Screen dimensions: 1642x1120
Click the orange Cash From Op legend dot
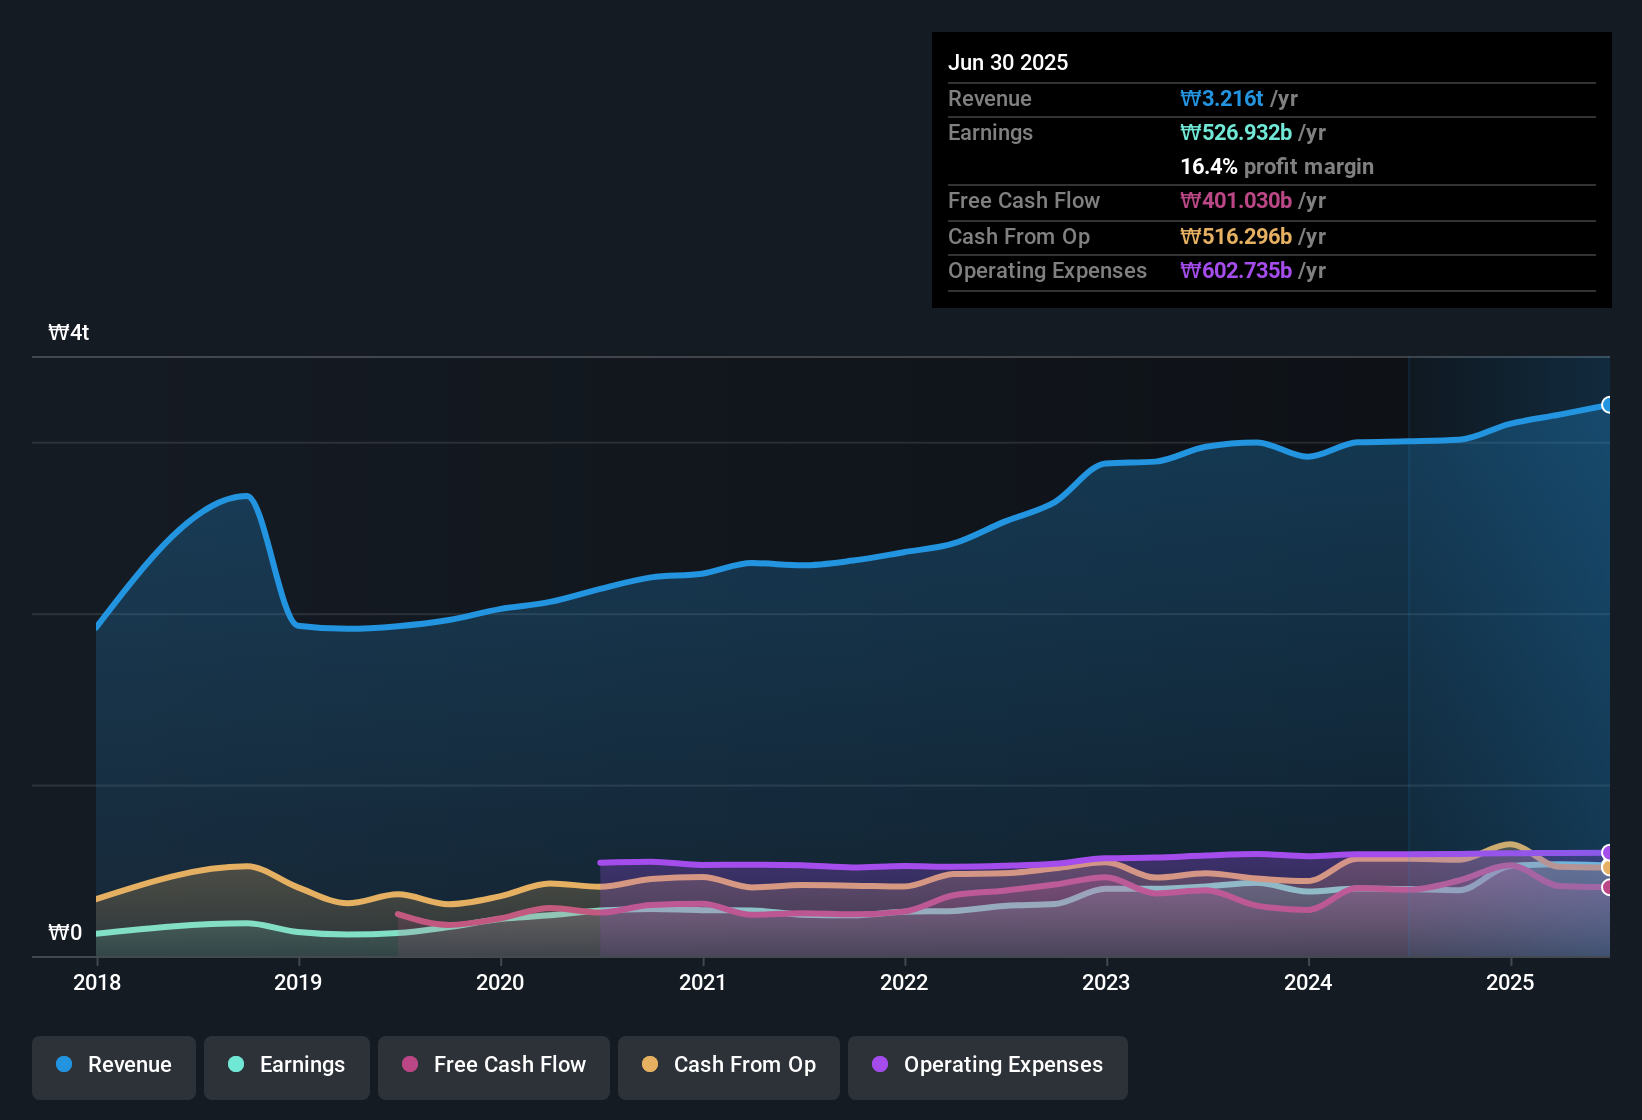[x=651, y=1065]
